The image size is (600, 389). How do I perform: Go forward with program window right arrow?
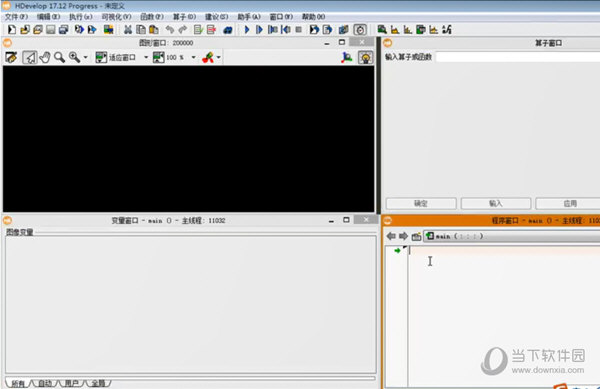(403, 236)
